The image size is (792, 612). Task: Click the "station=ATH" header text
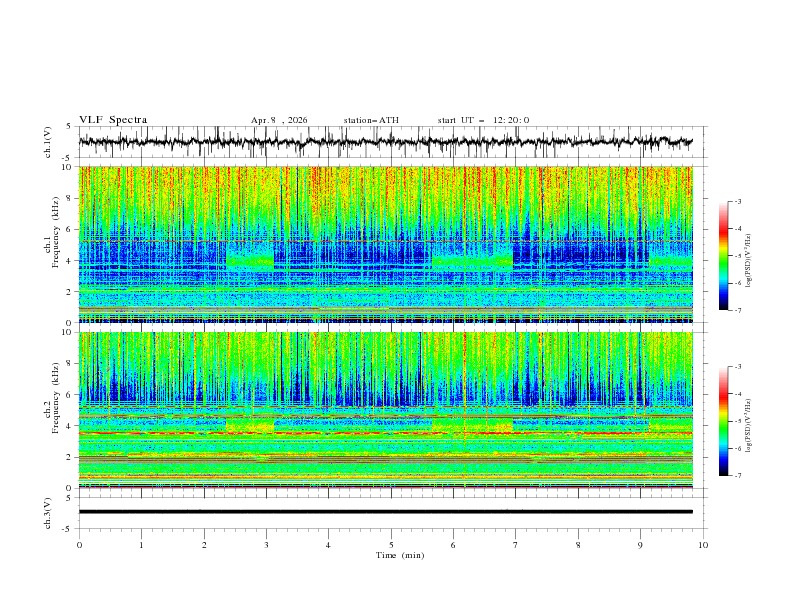pyautogui.click(x=371, y=120)
